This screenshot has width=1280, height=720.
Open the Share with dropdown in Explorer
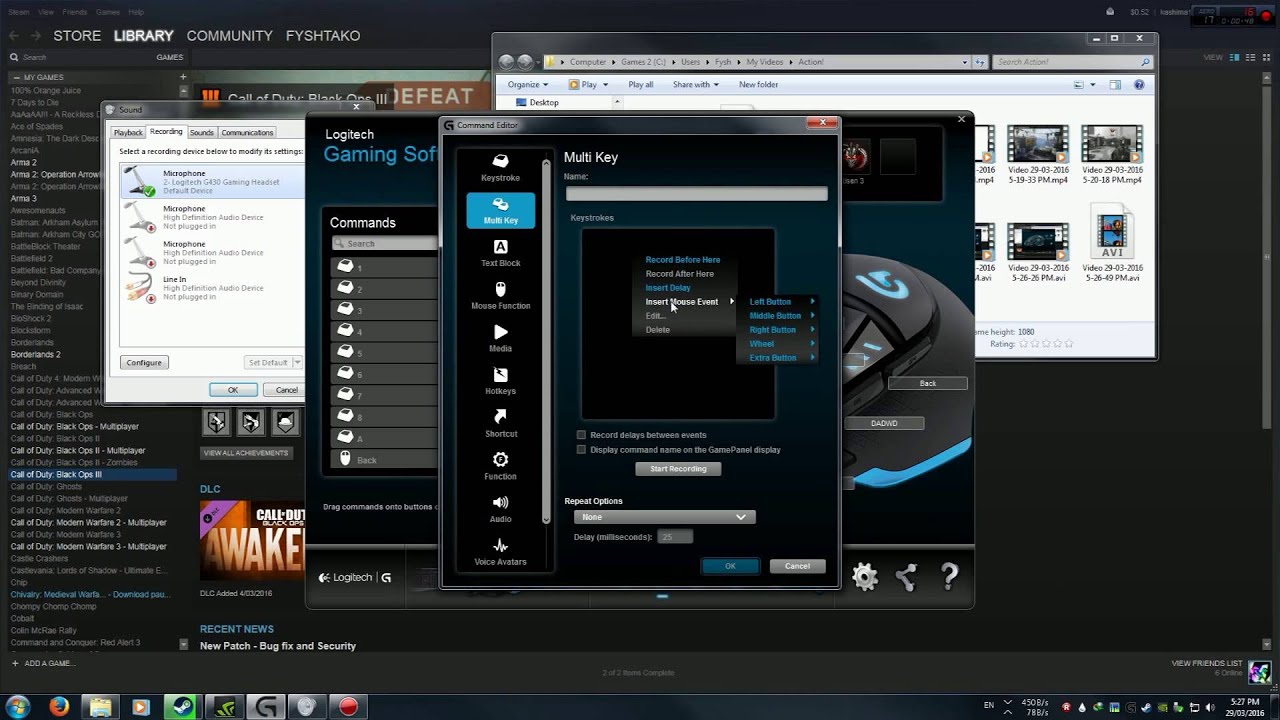[695, 85]
